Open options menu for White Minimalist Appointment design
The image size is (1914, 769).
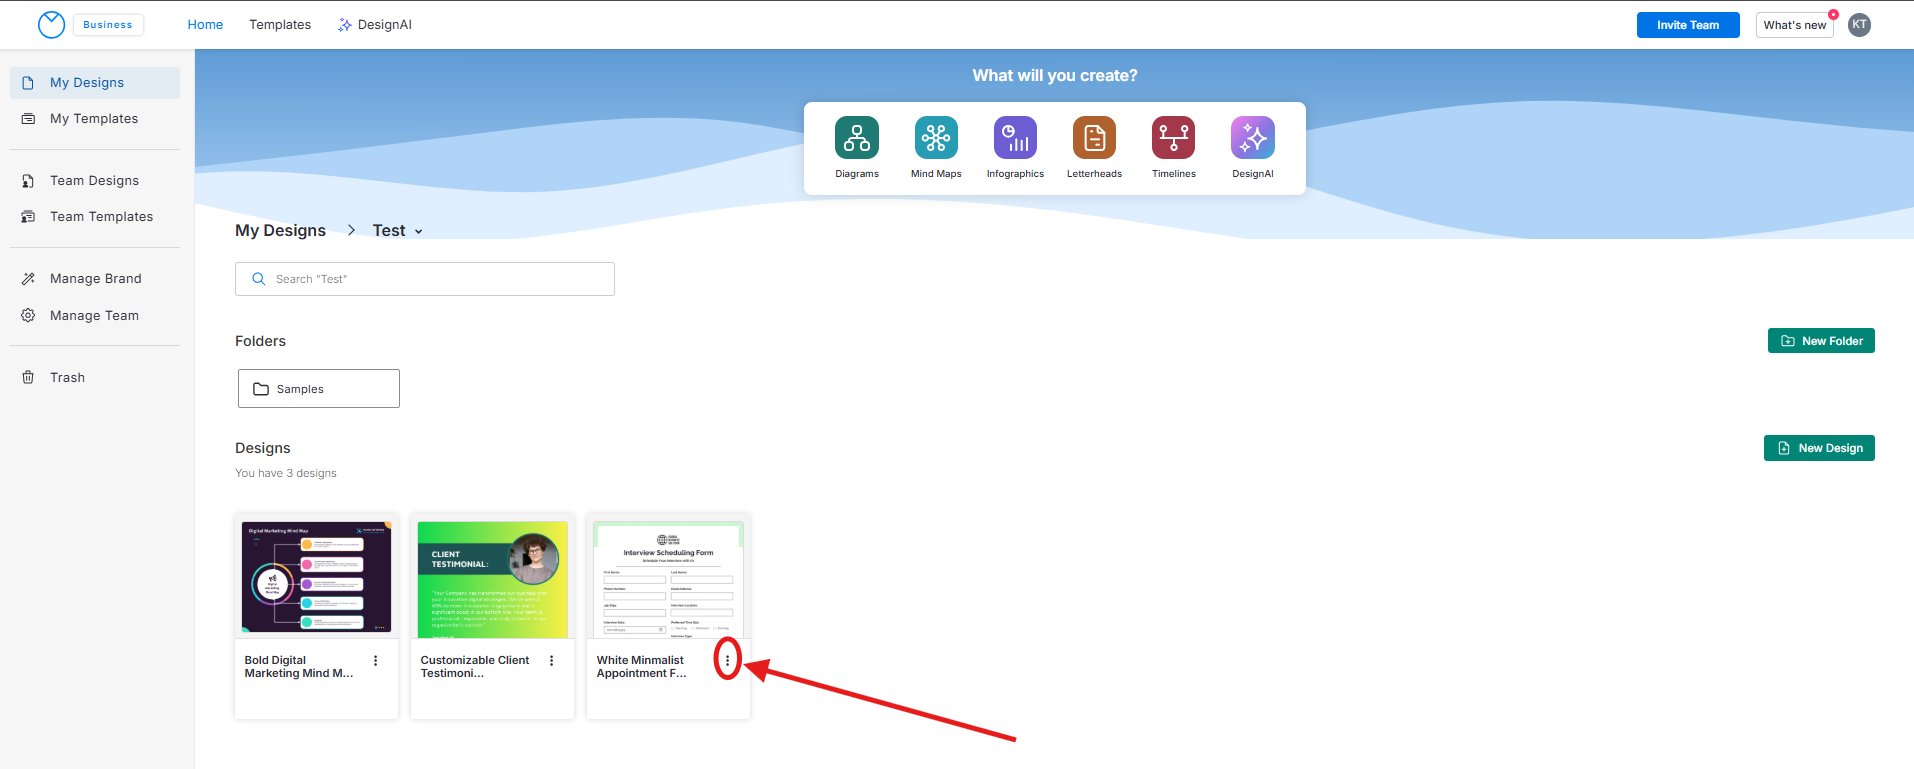(727, 660)
